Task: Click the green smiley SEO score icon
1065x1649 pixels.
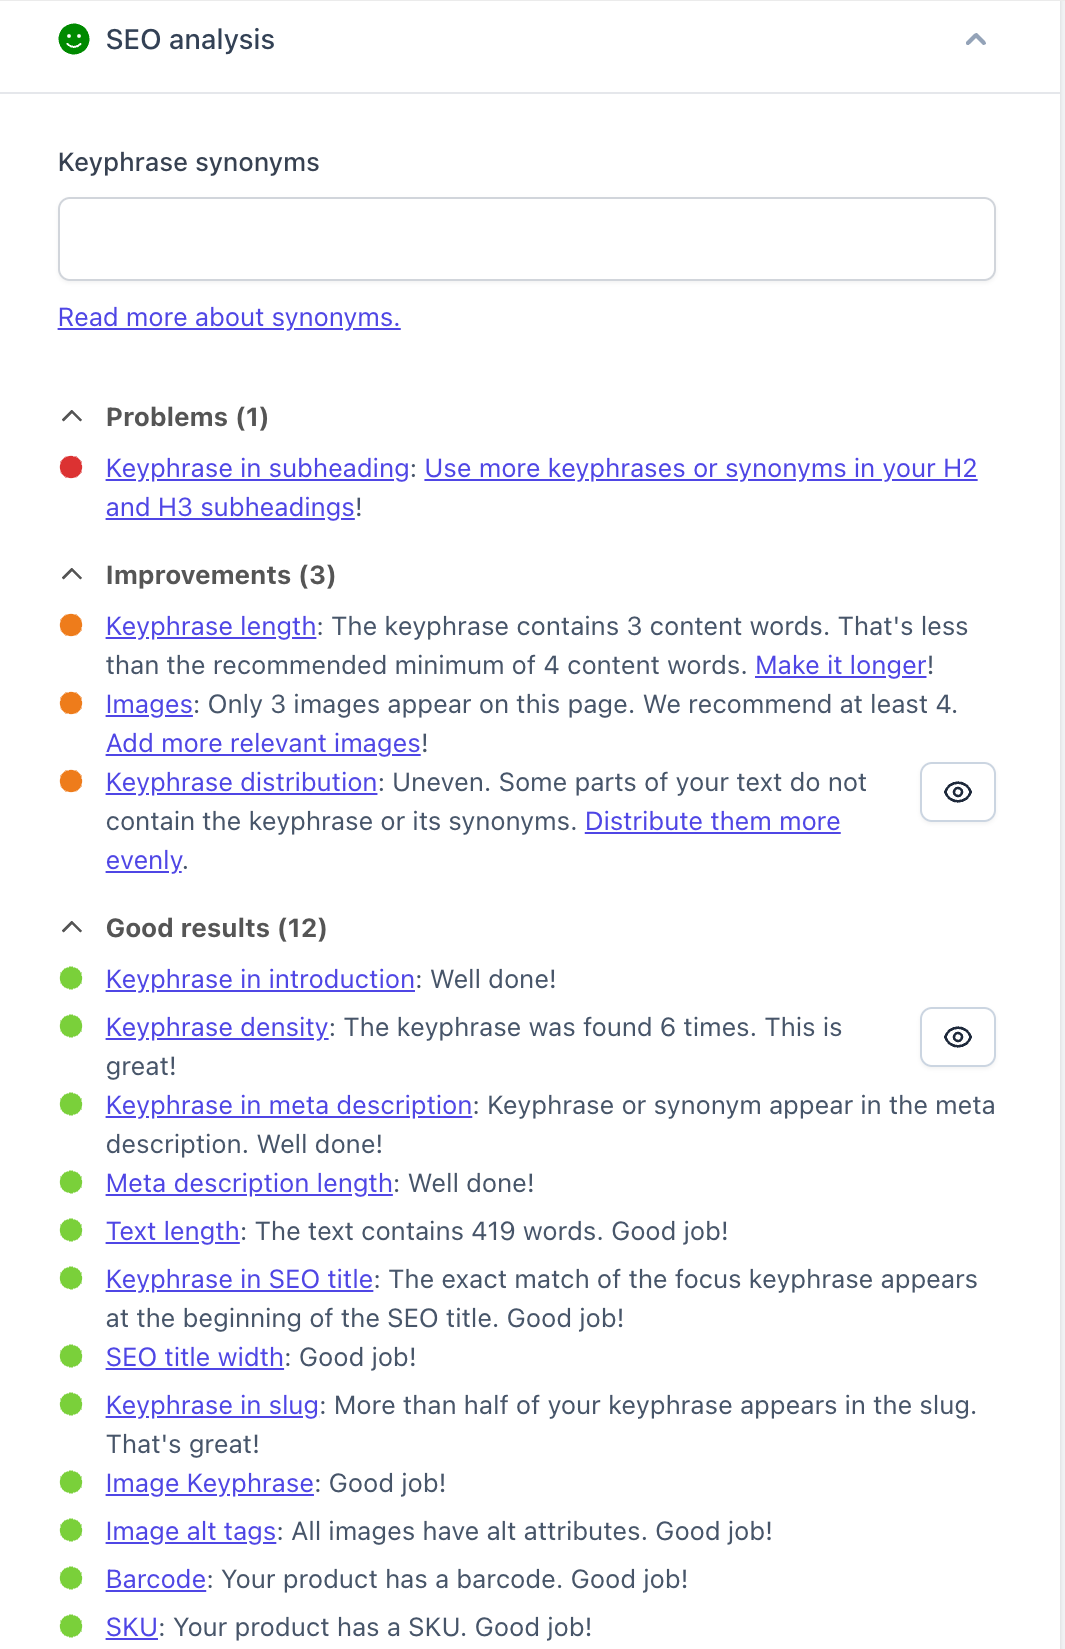Action: [x=74, y=40]
